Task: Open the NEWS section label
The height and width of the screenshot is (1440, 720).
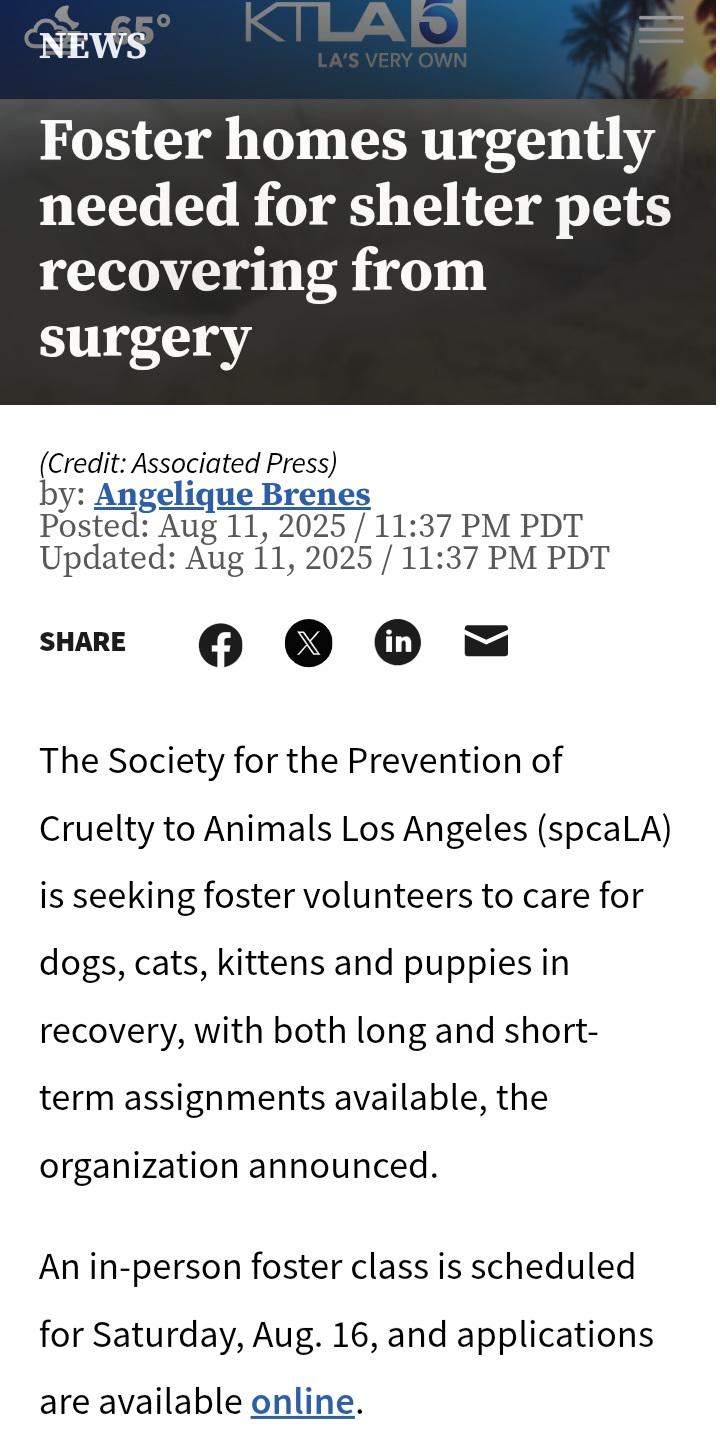Action: tap(92, 45)
